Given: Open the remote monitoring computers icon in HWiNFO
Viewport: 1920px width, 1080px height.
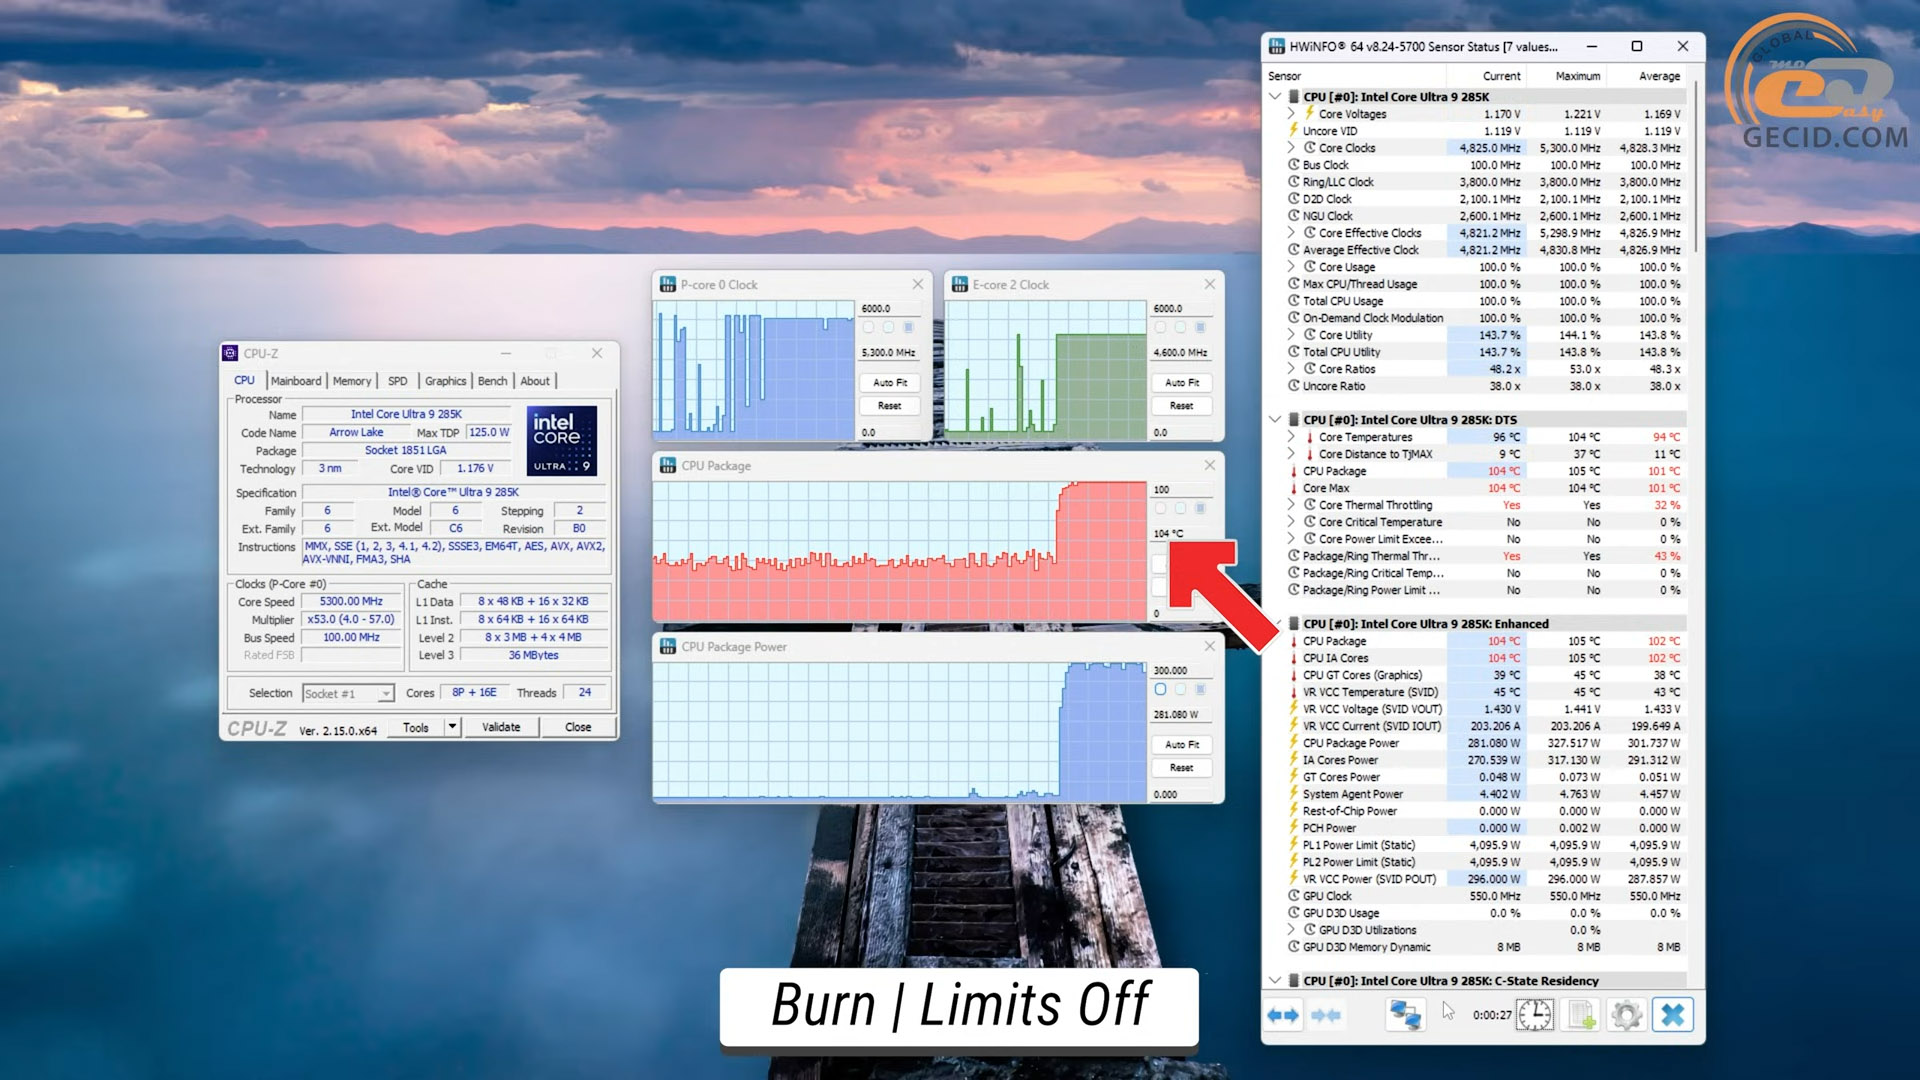Looking at the screenshot, I should pyautogui.click(x=1405, y=1015).
